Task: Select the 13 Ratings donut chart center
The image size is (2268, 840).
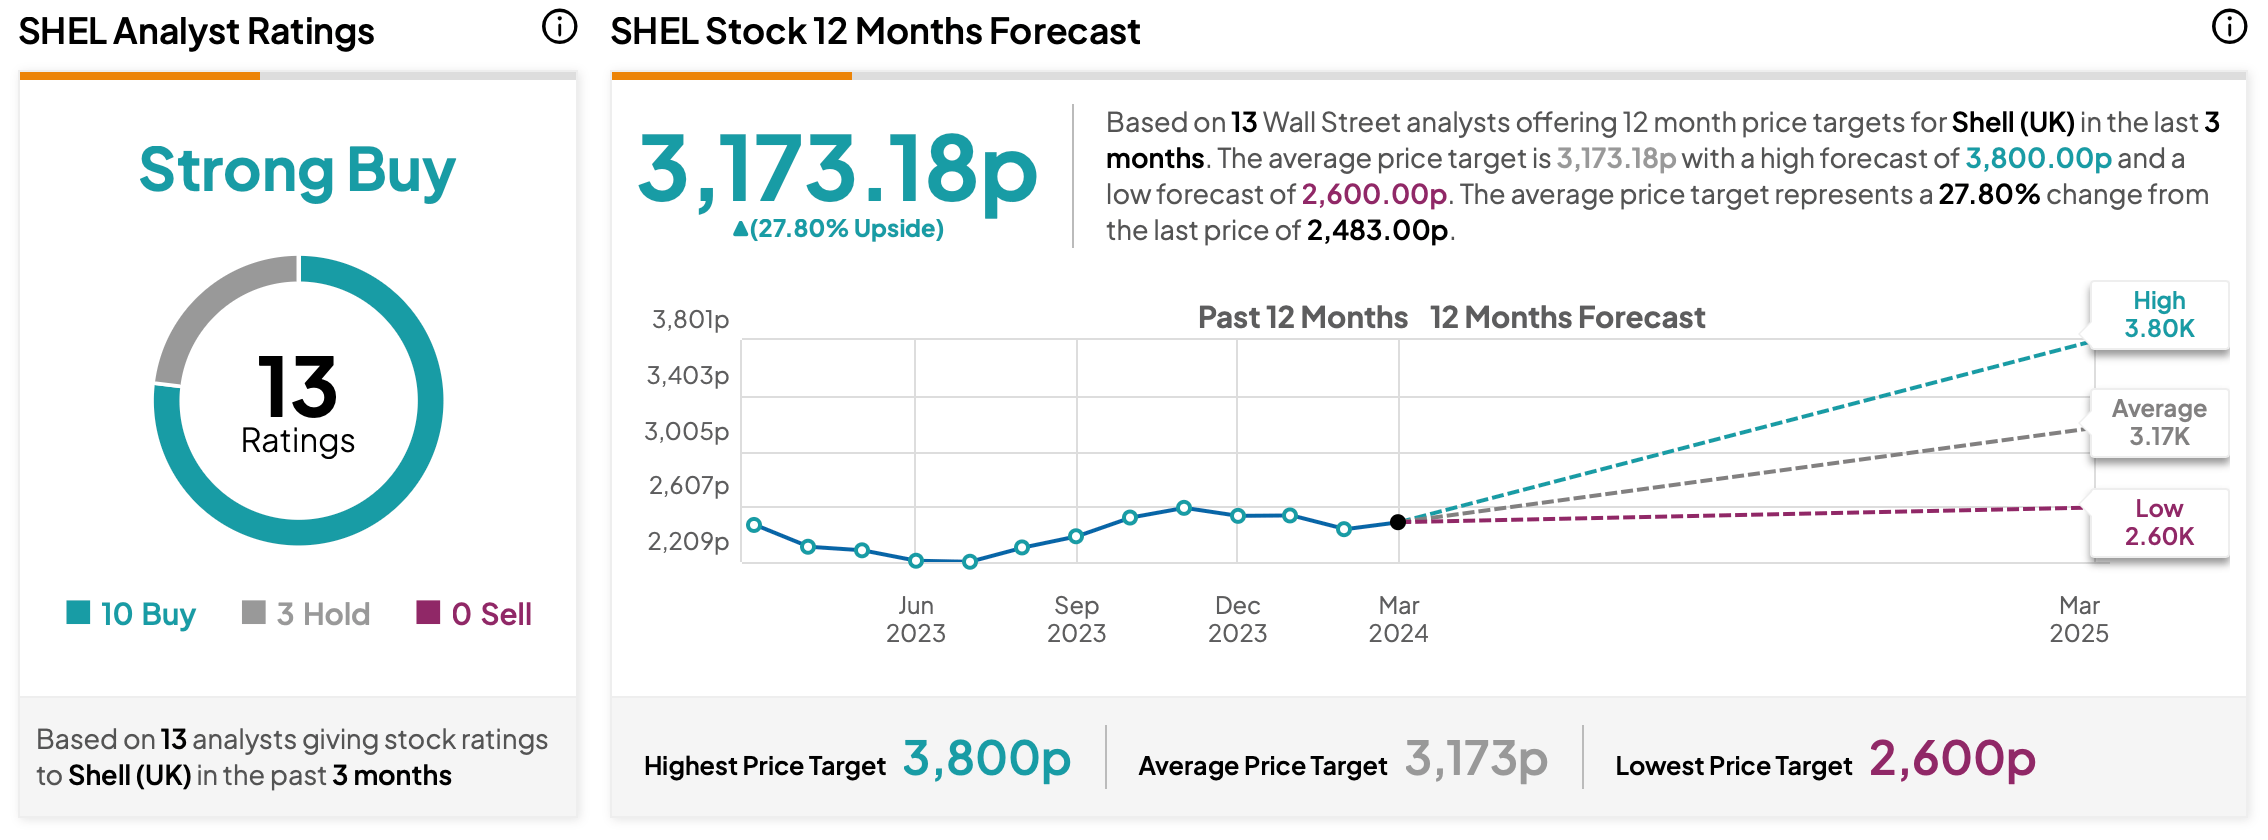Action: [298, 401]
